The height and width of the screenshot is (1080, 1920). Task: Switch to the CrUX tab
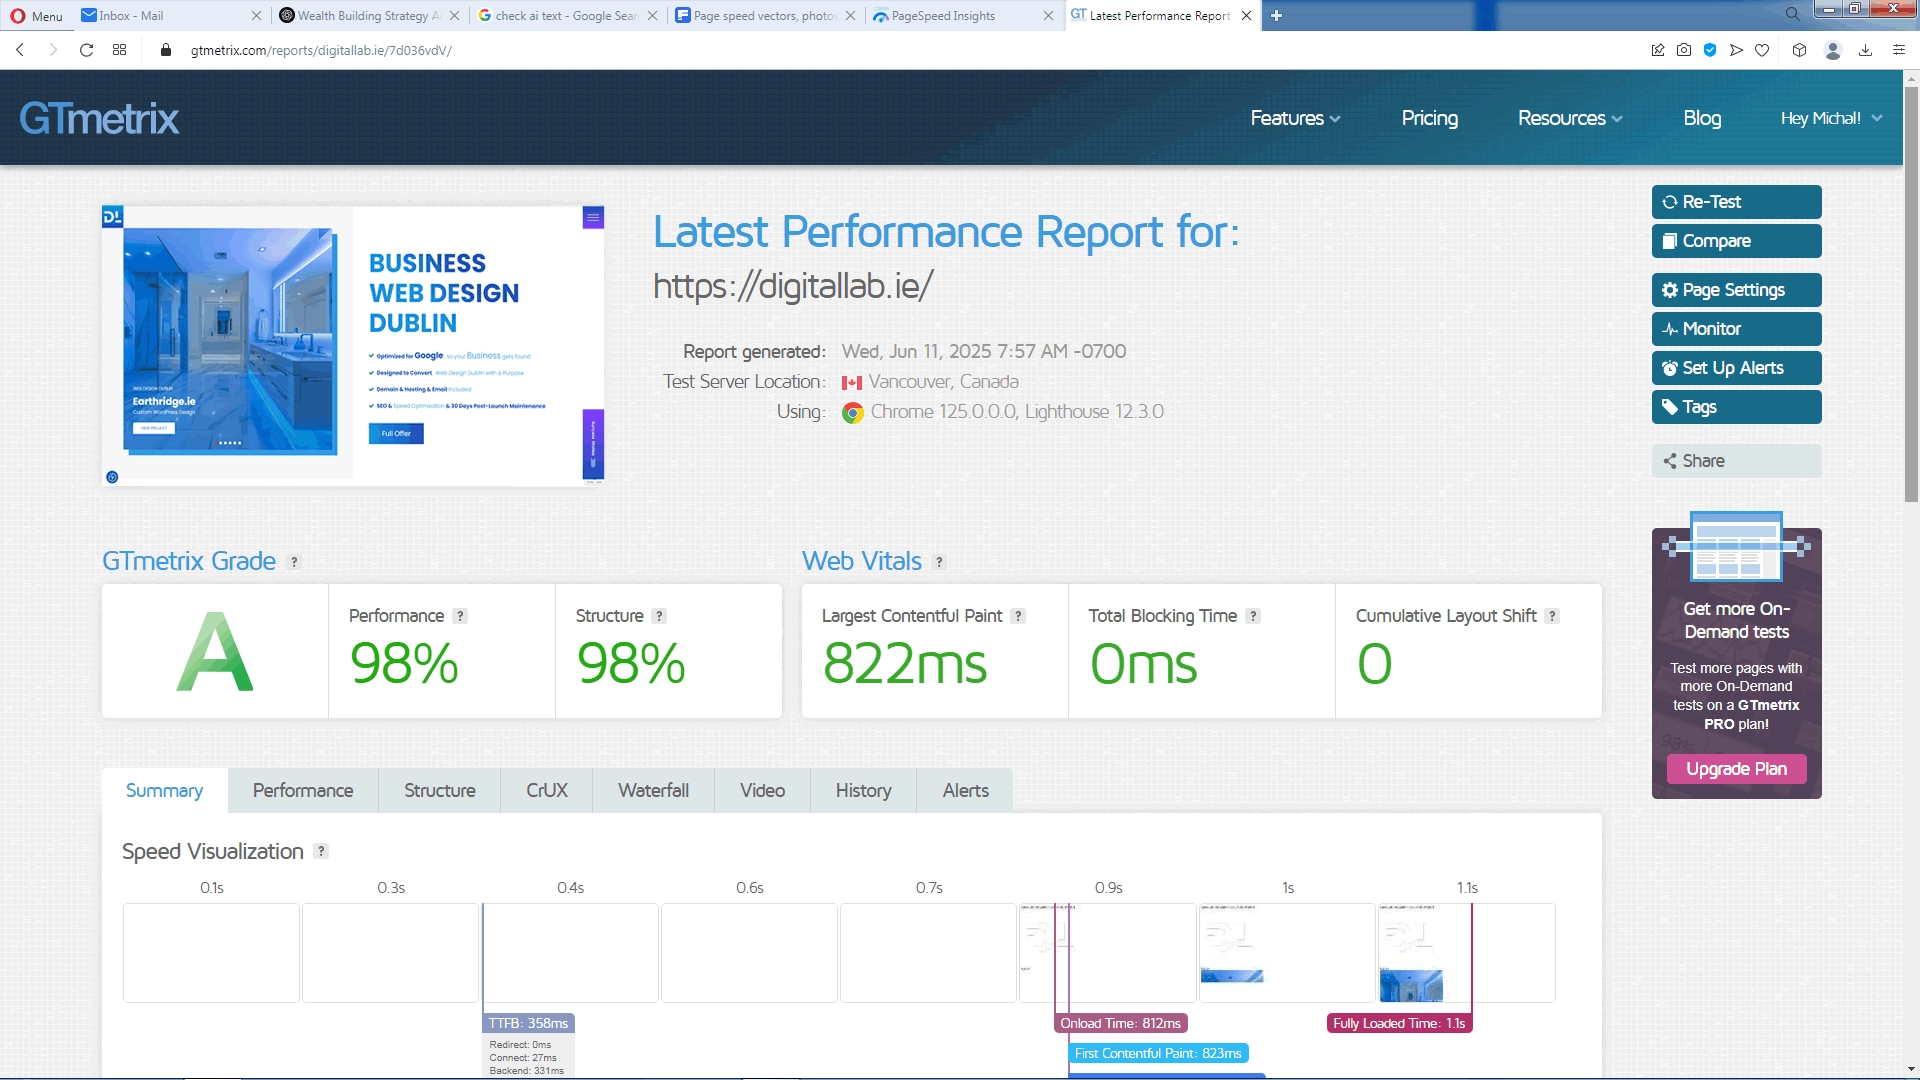547,790
